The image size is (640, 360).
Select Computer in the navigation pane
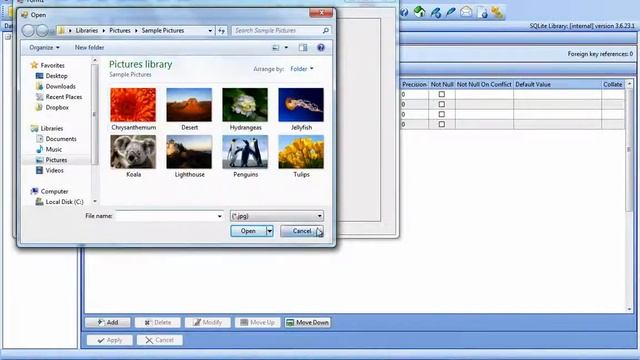point(49,191)
